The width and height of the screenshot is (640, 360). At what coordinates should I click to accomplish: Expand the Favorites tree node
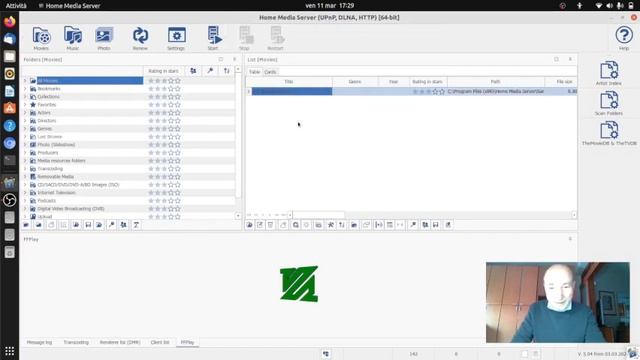pyautogui.click(x=25, y=104)
